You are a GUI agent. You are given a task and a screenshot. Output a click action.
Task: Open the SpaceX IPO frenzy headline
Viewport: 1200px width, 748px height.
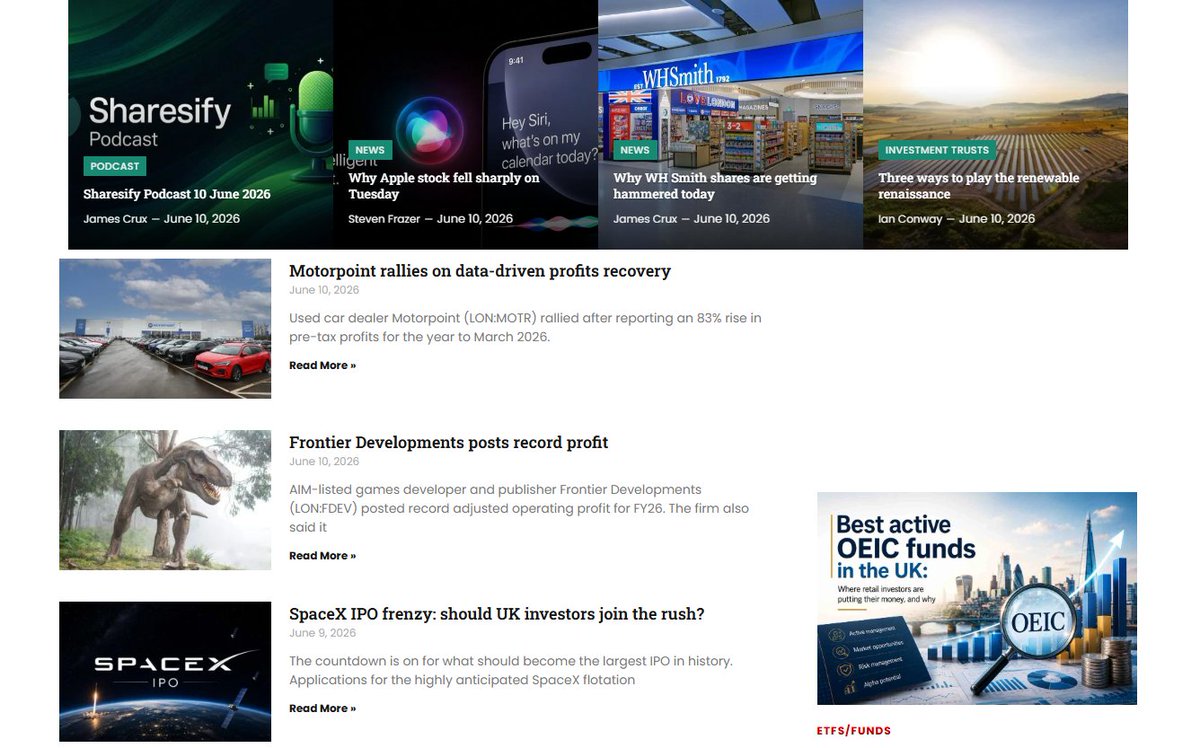click(x=497, y=614)
